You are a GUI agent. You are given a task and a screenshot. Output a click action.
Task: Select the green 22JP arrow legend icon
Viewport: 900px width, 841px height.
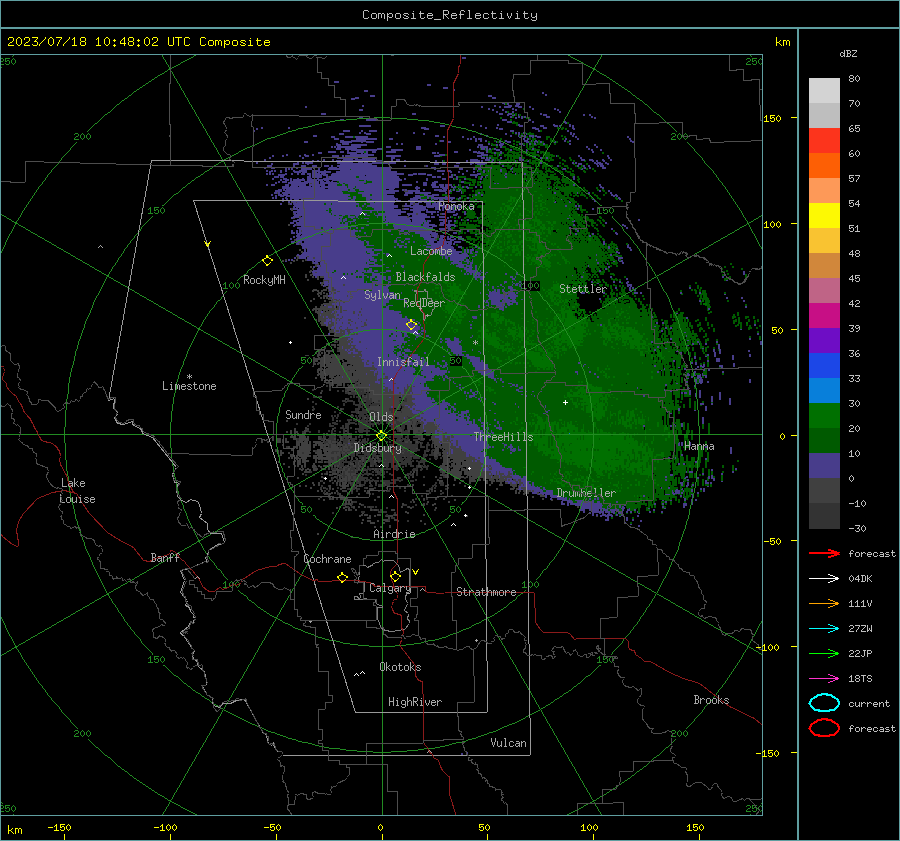tap(824, 653)
